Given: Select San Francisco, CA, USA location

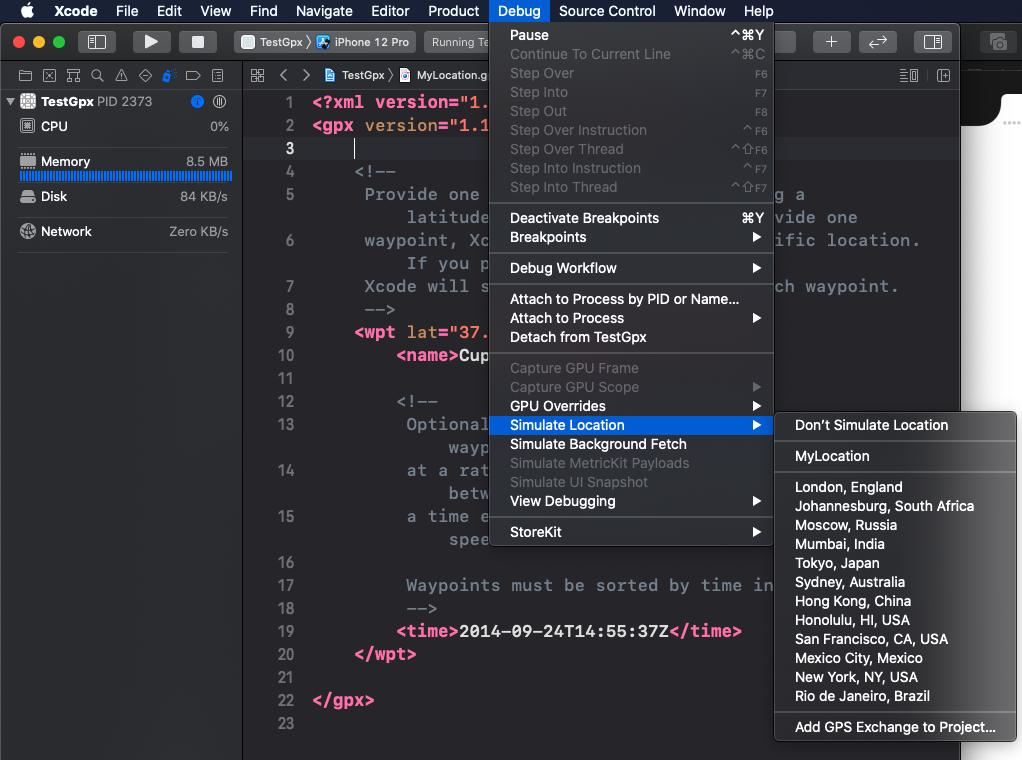Looking at the screenshot, I should 894,639.
